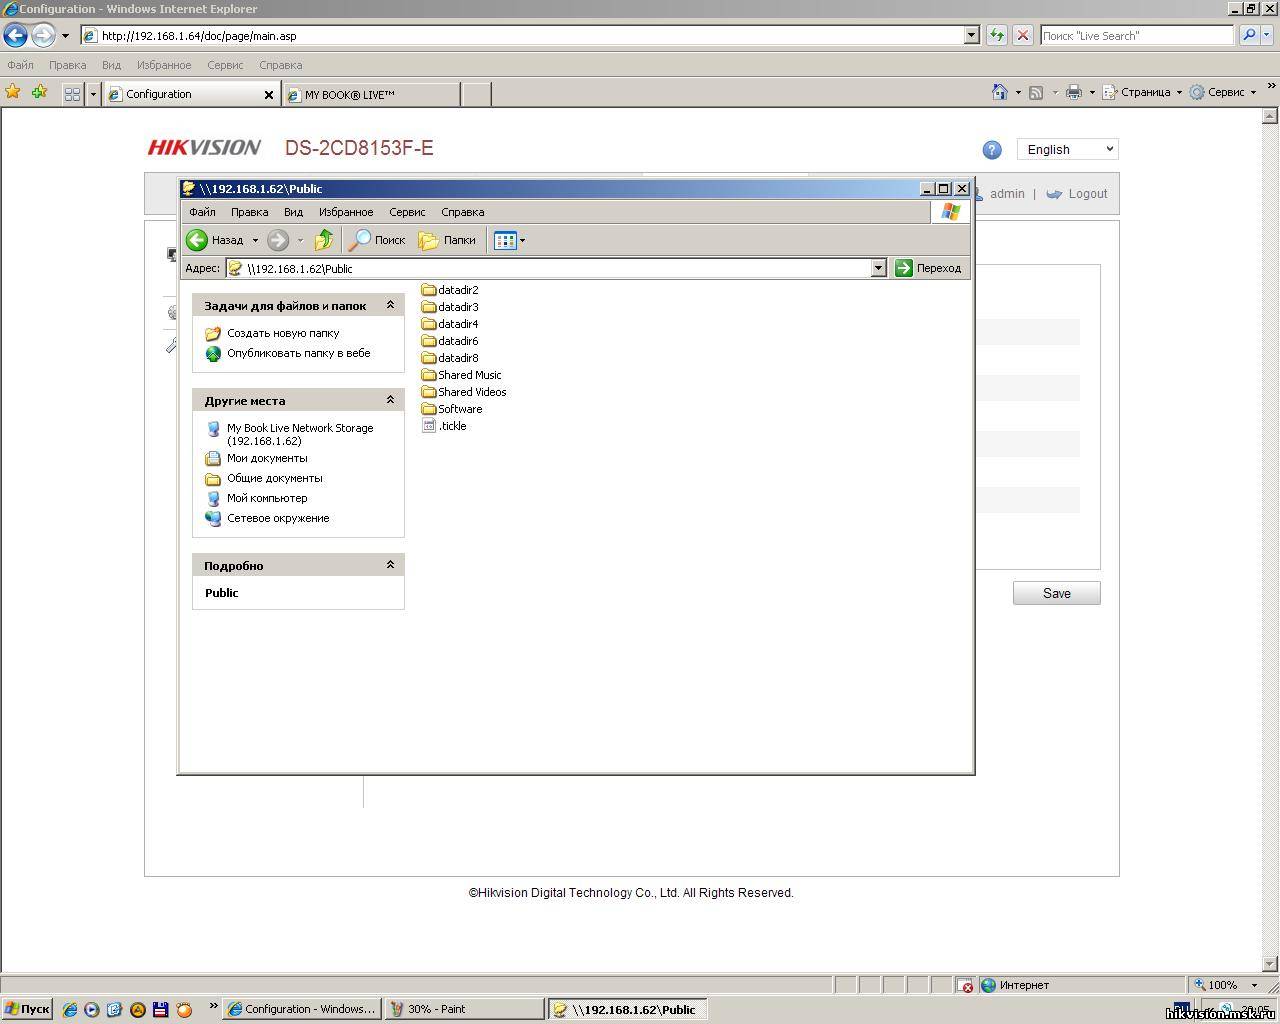The image size is (1280, 1024).
Task: Click the IE Home icon
Action: click(999, 92)
